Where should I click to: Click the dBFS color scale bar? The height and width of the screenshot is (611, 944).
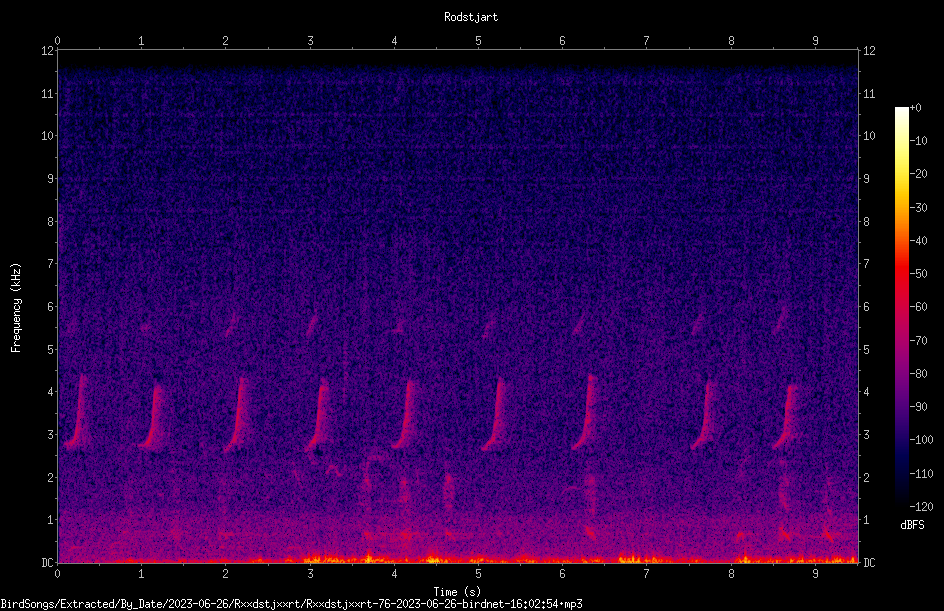(901, 307)
